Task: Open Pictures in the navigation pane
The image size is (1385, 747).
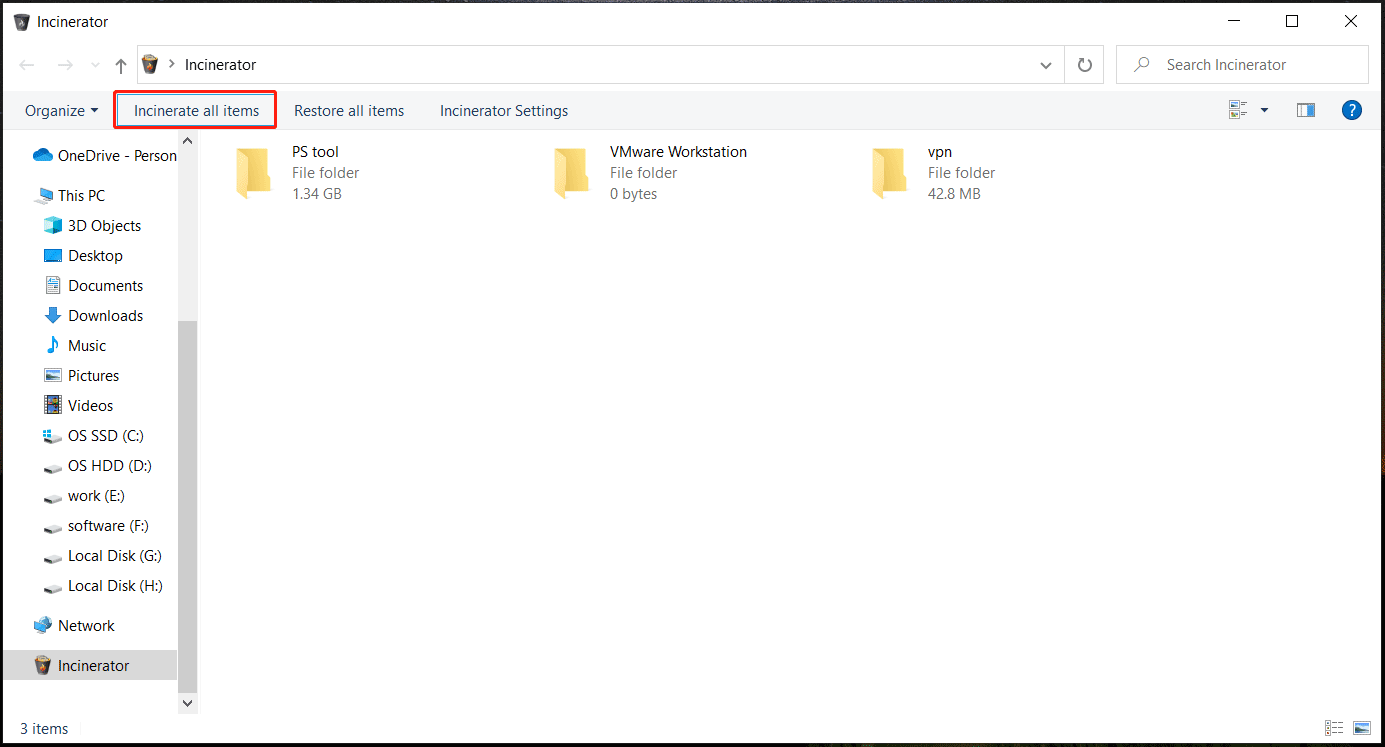Action: 82,376
